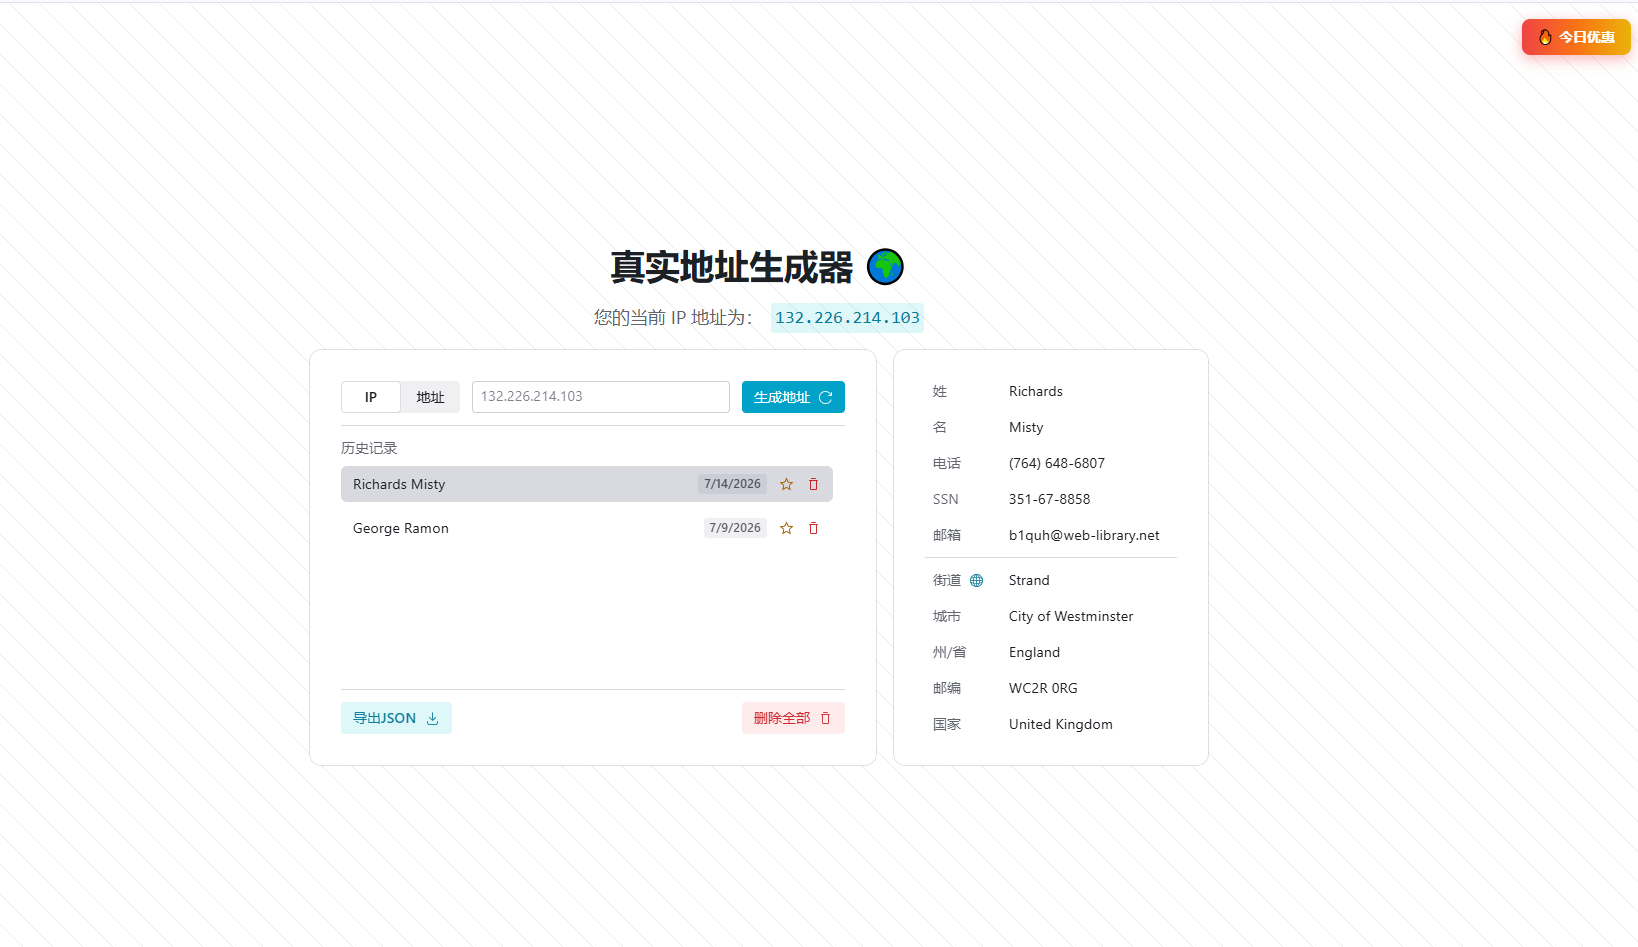Open the George Ramon history row
The width and height of the screenshot is (1638, 947).
587,528
